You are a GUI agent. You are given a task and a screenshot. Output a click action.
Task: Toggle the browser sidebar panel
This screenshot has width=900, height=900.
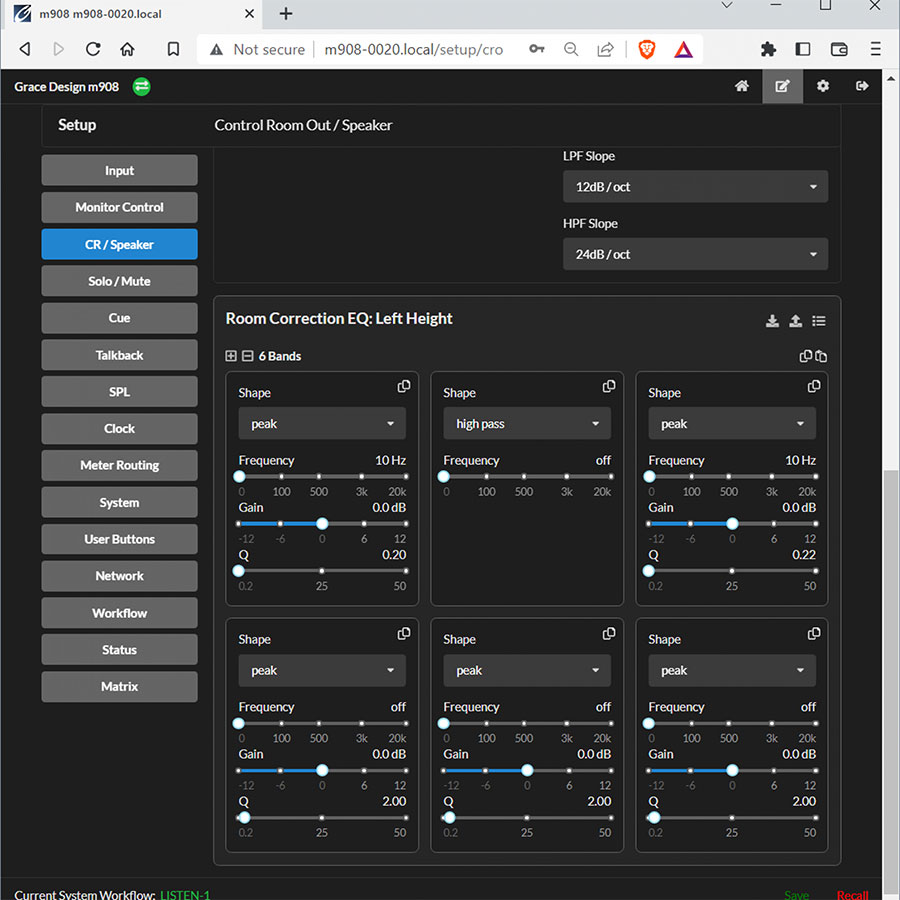(802, 49)
